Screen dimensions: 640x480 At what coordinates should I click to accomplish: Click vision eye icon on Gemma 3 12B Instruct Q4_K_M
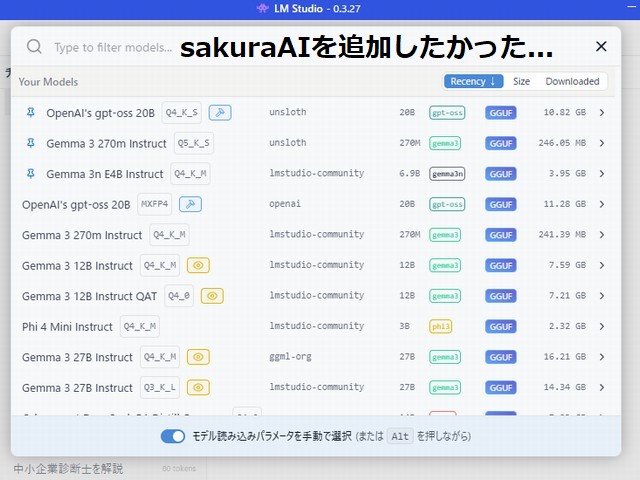(x=198, y=265)
